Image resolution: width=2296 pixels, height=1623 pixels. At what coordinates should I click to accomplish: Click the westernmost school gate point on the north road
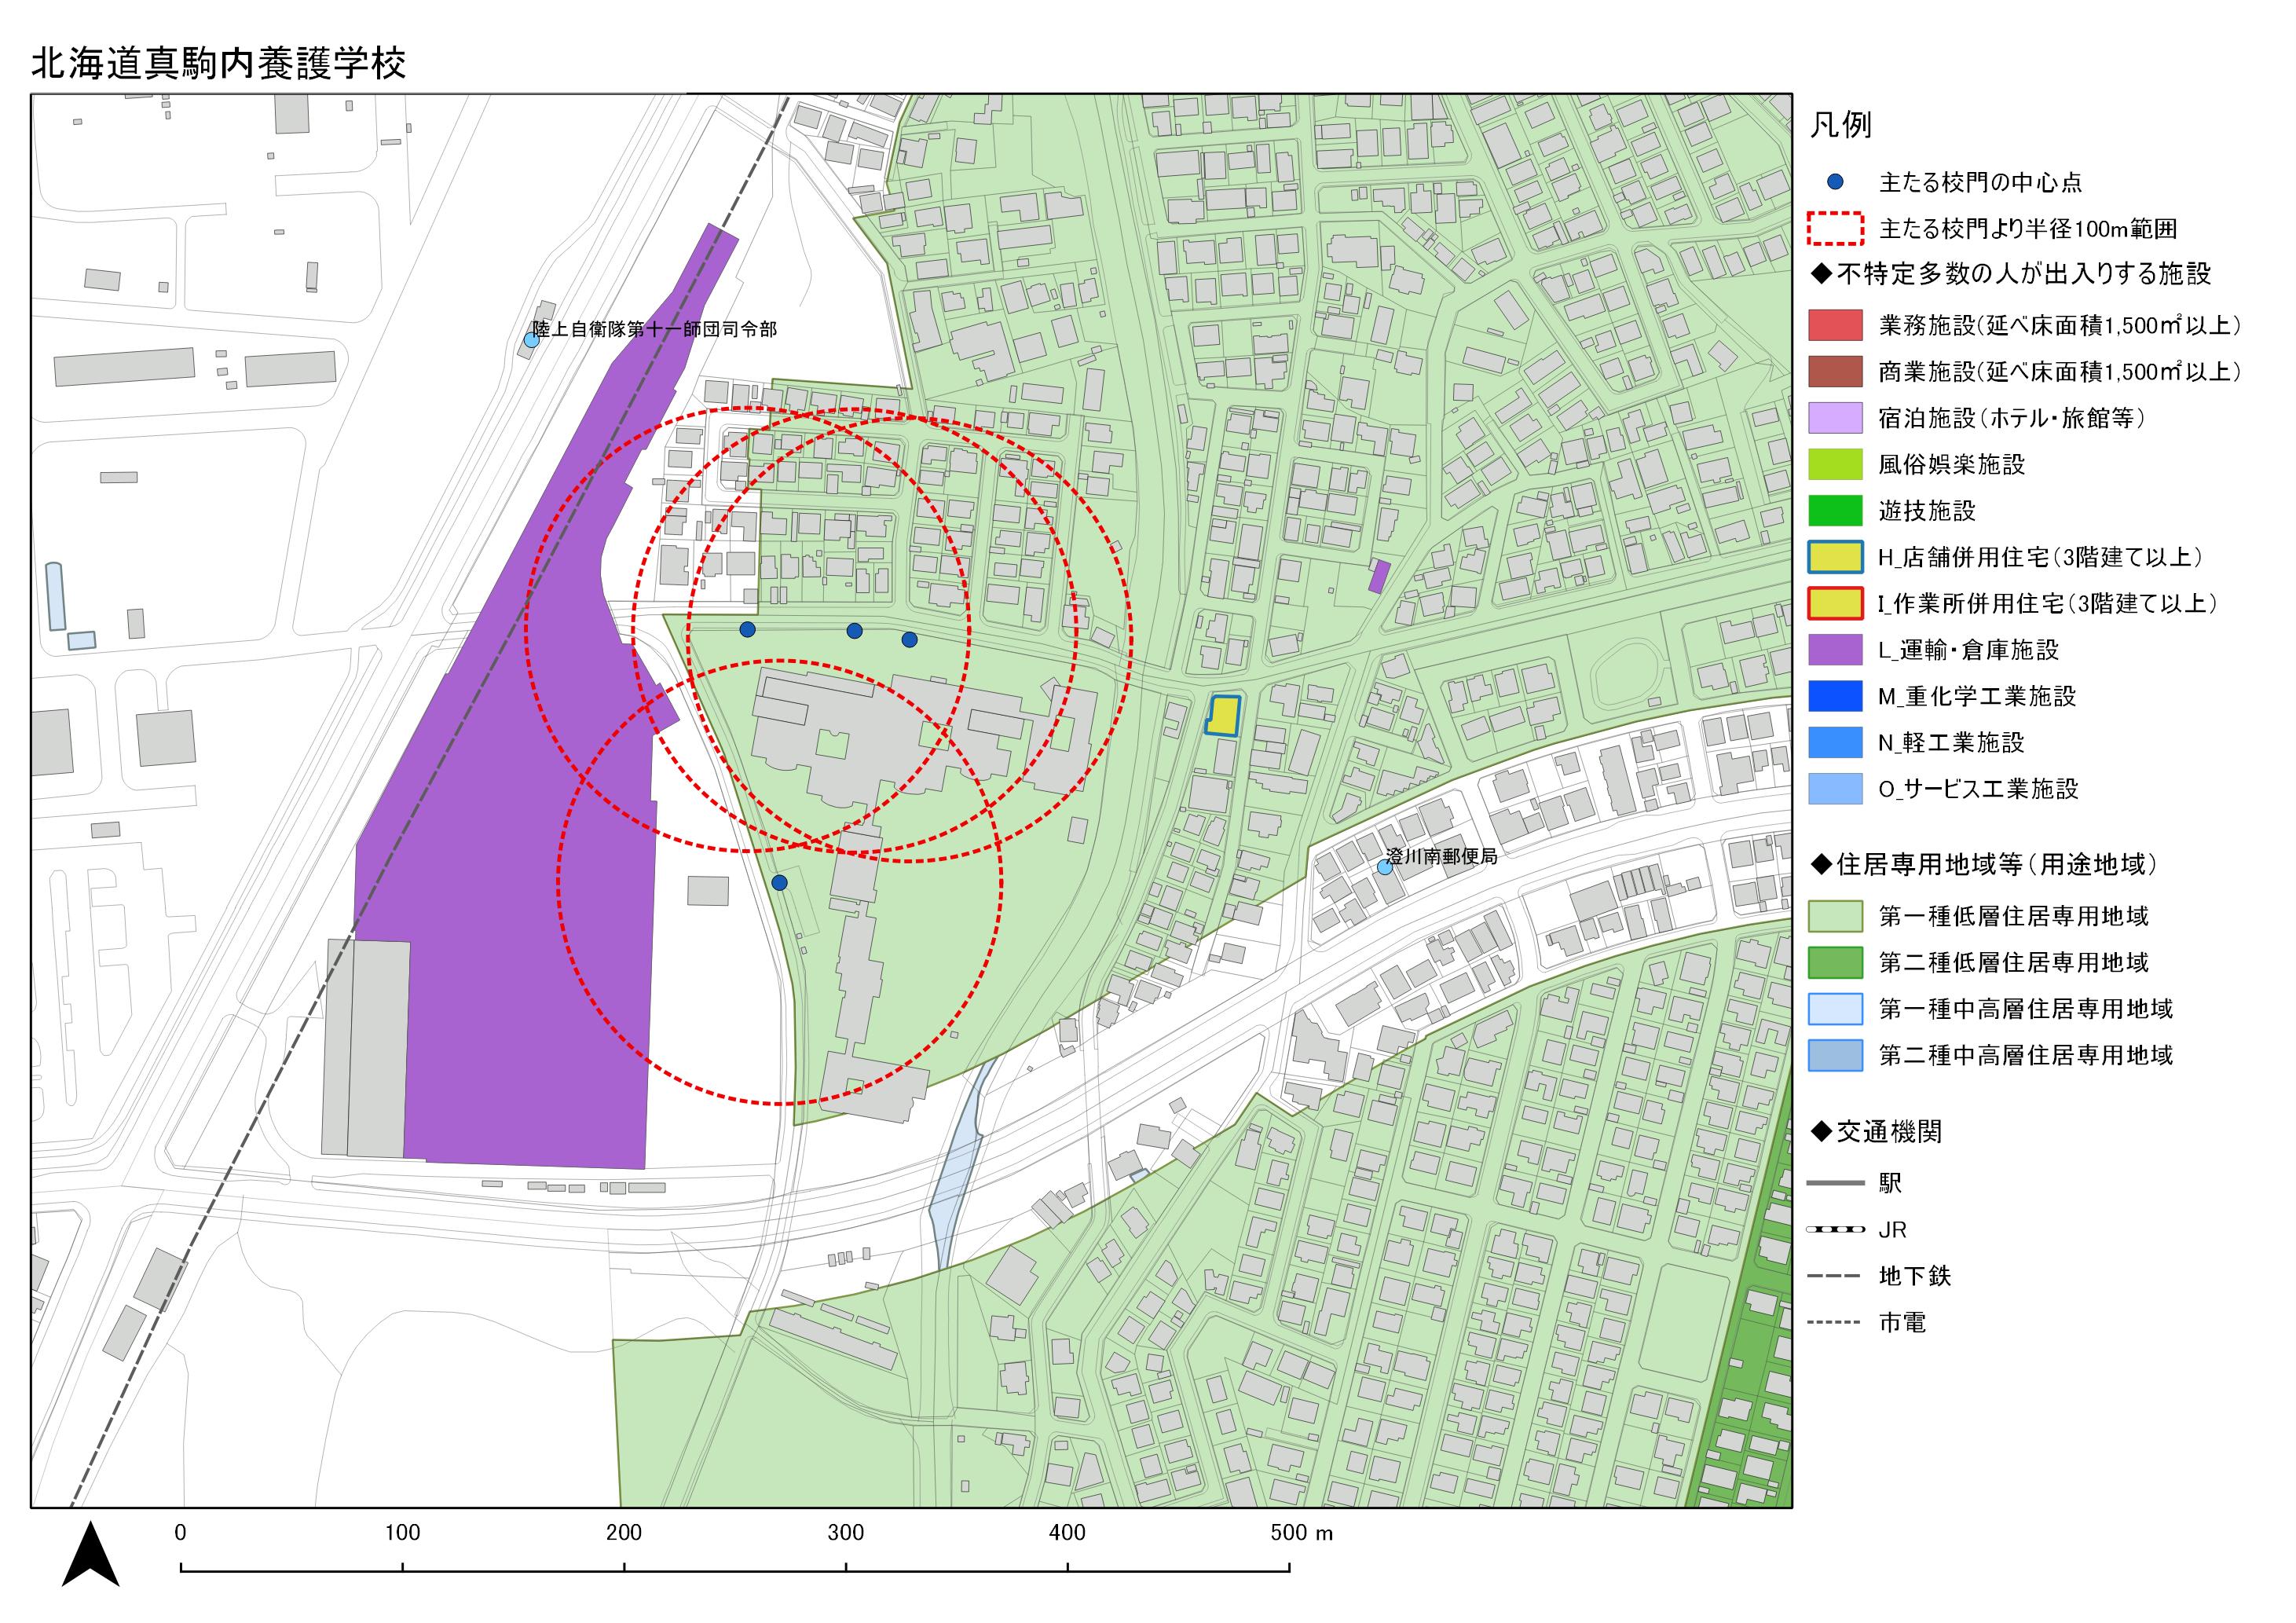747,630
